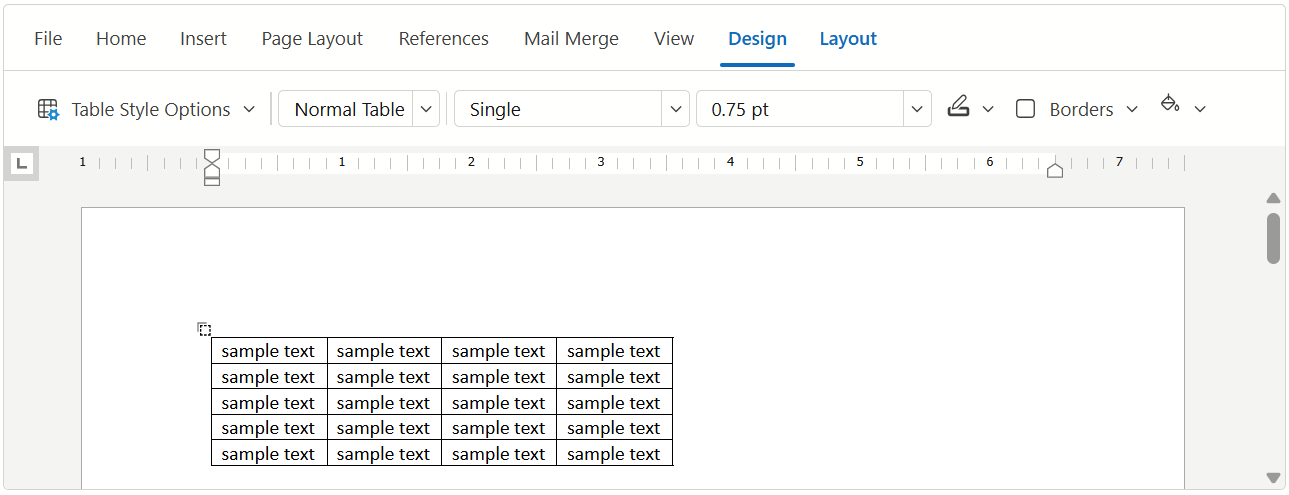
Task: Click the 0.75 pt line thickness field
Action: click(800, 109)
